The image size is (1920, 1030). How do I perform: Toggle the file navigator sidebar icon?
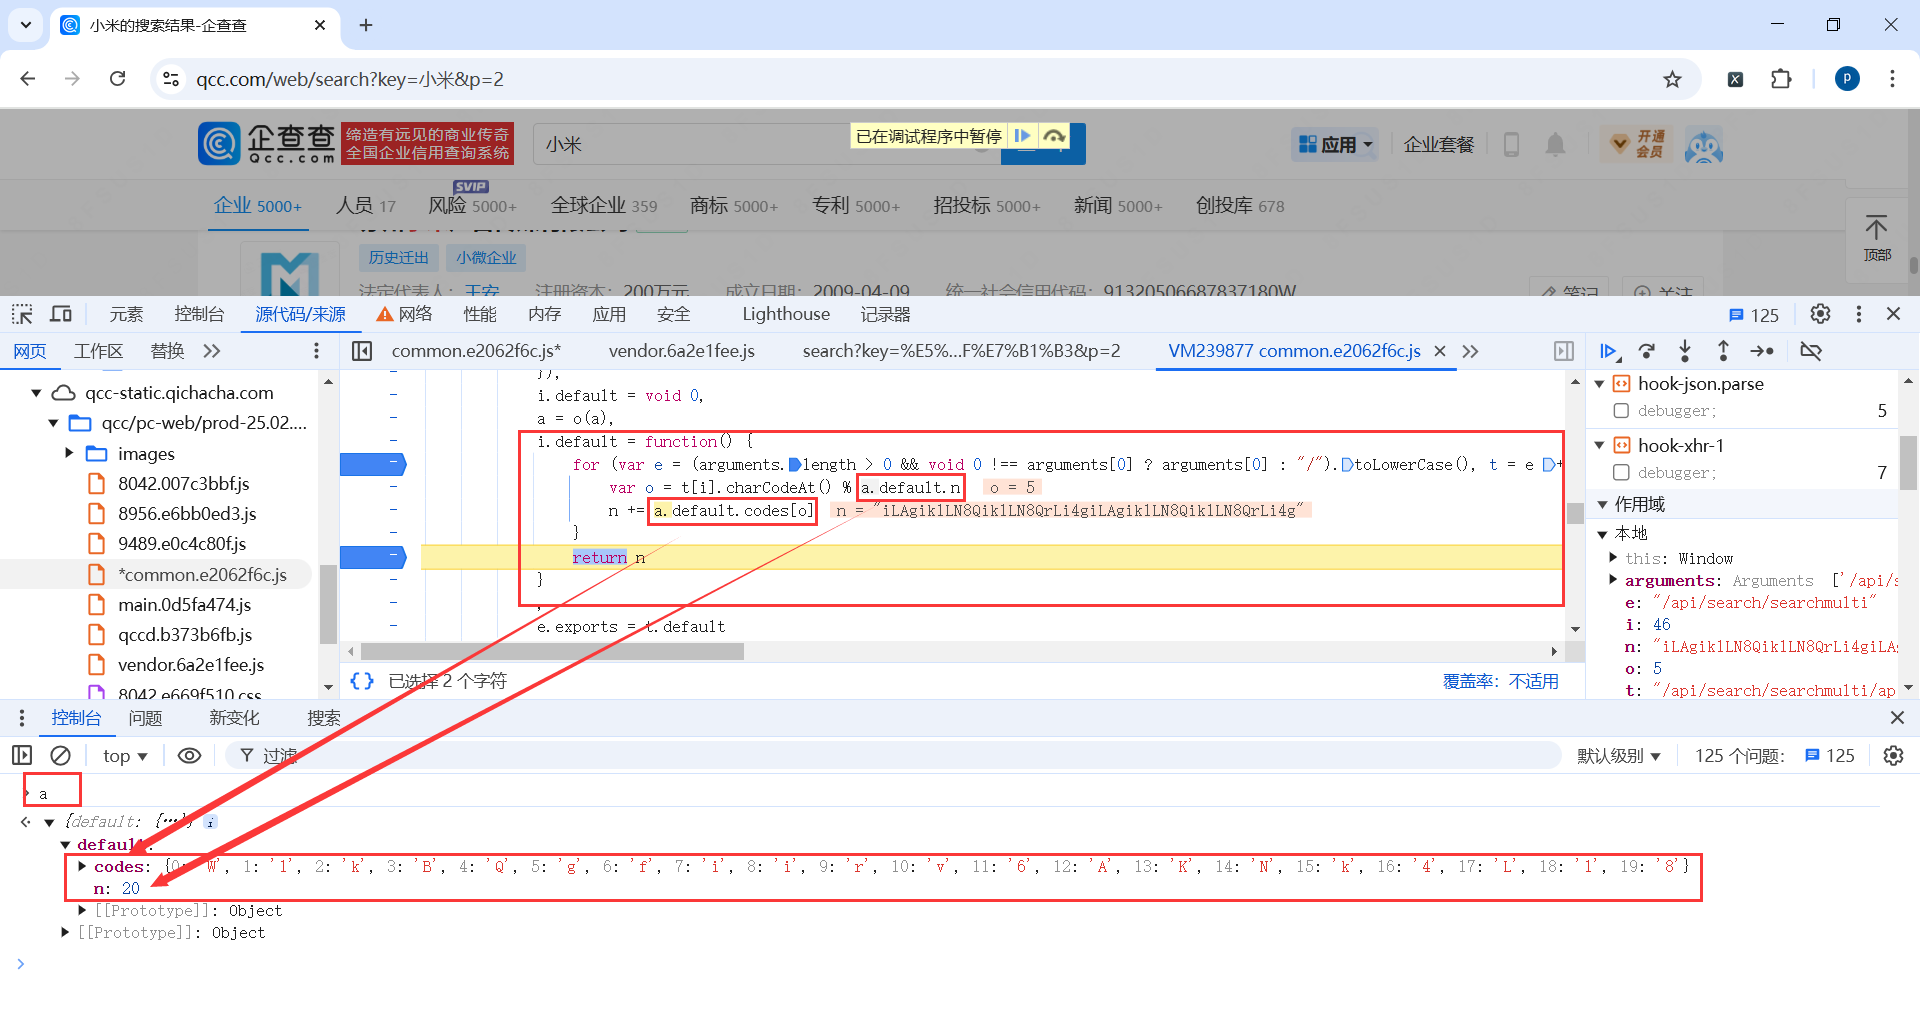pyautogui.click(x=362, y=351)
